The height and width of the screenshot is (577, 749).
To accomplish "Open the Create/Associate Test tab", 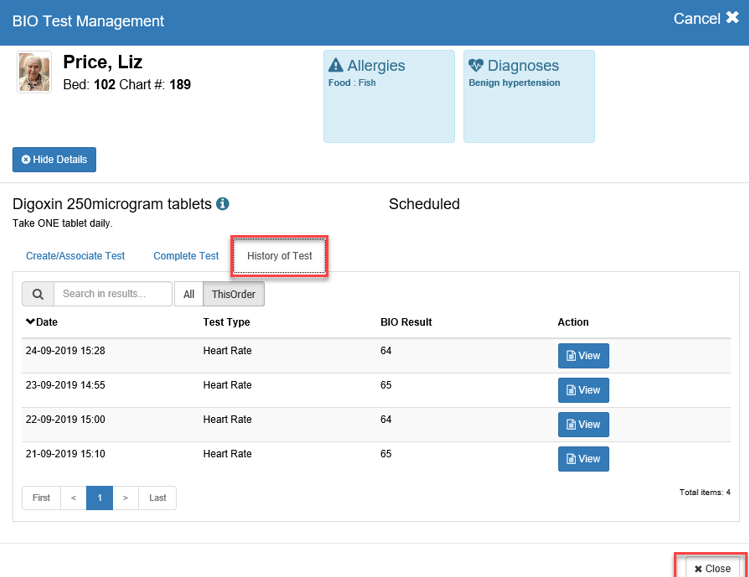I will (x=75, y=256).
